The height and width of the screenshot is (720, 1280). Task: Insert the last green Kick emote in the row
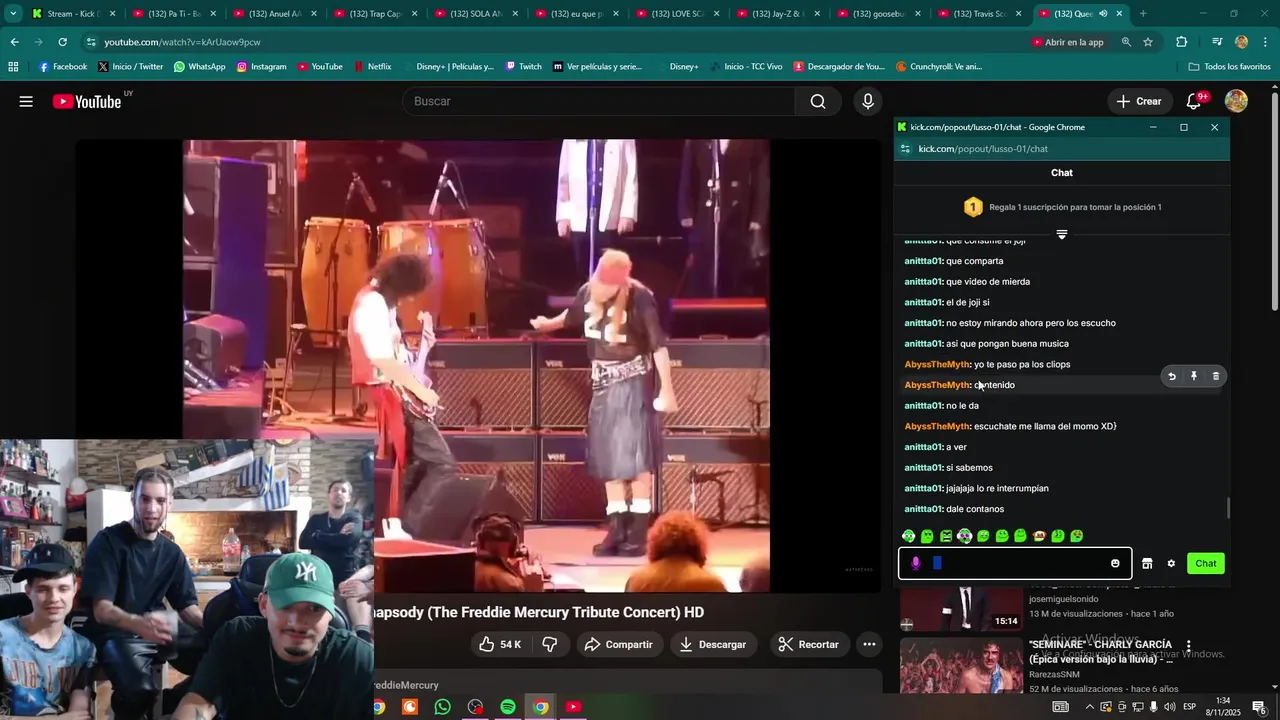point(1076,536)
